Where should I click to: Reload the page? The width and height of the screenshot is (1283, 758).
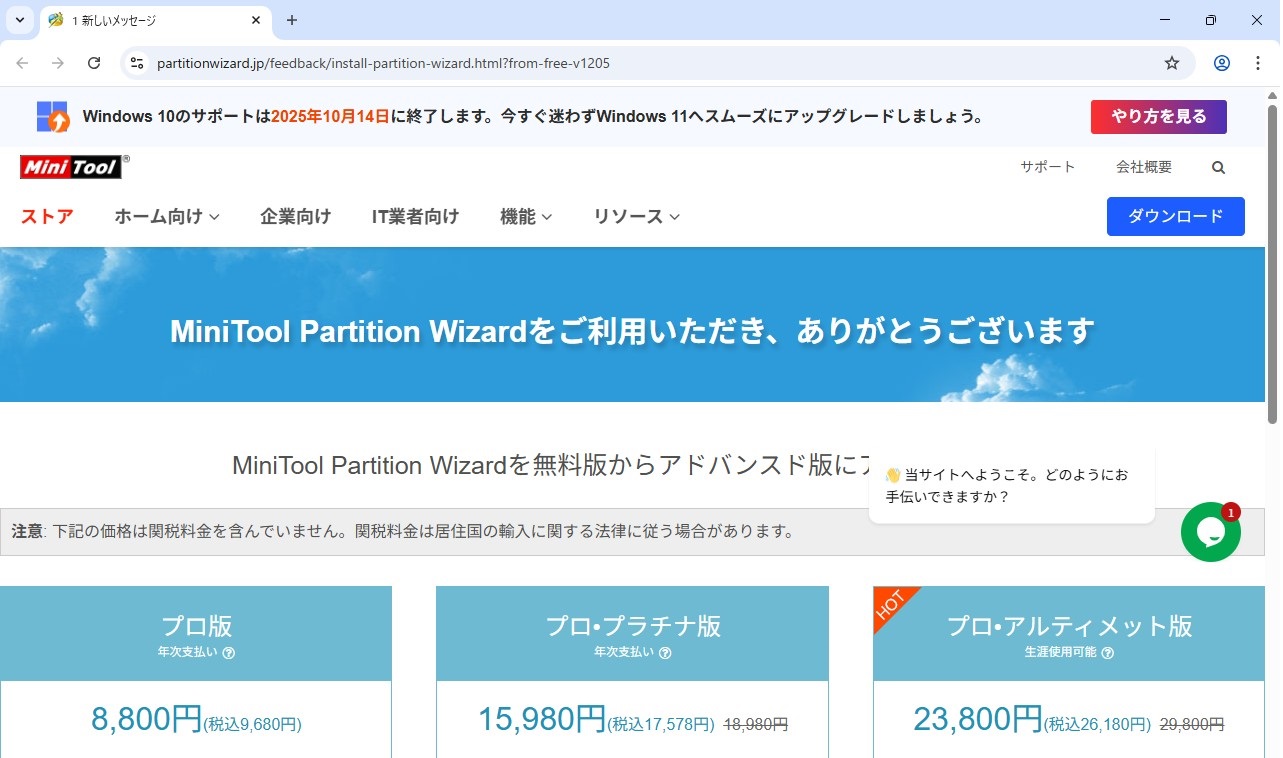94,63
